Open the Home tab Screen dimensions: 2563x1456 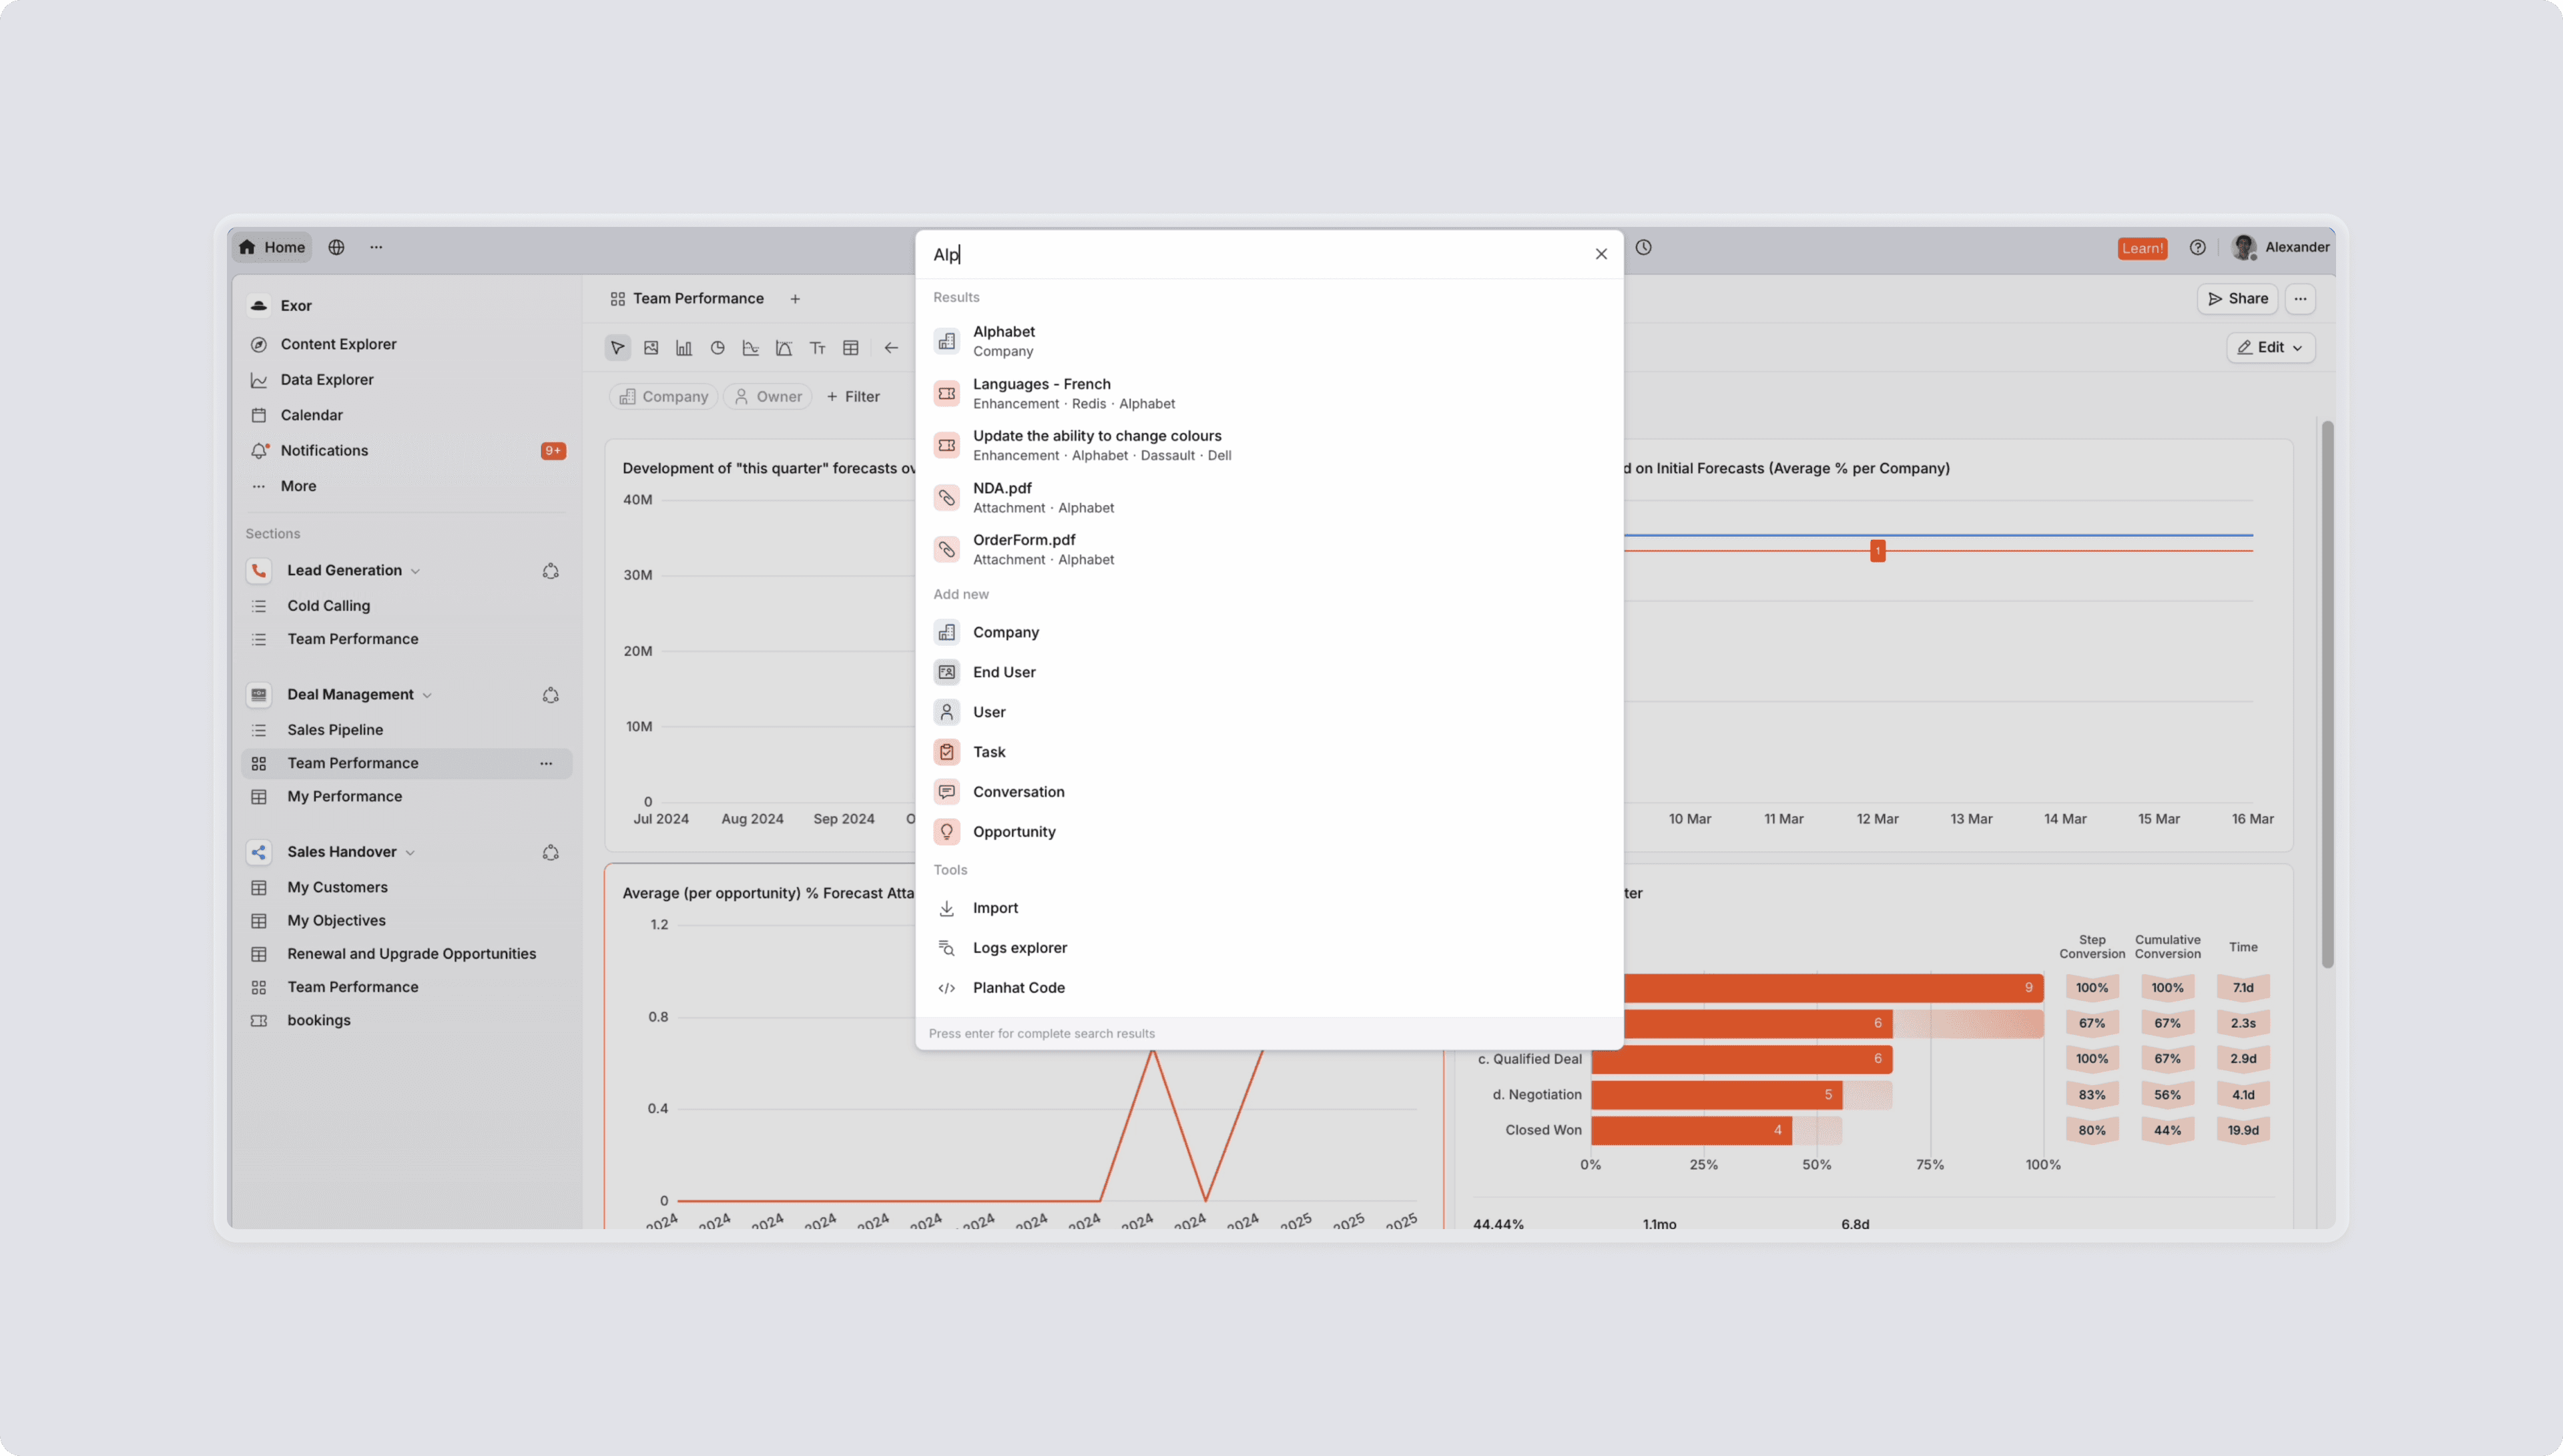pos(272,247)
